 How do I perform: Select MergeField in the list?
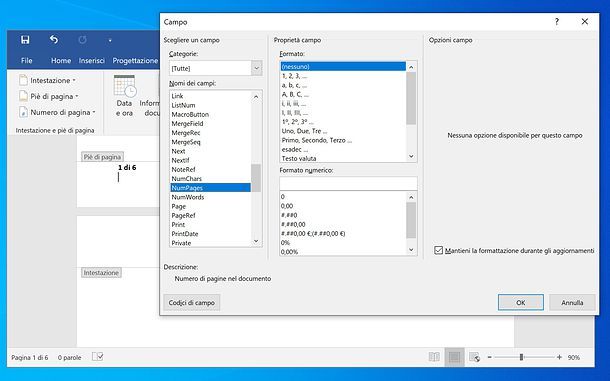point(210,124)
